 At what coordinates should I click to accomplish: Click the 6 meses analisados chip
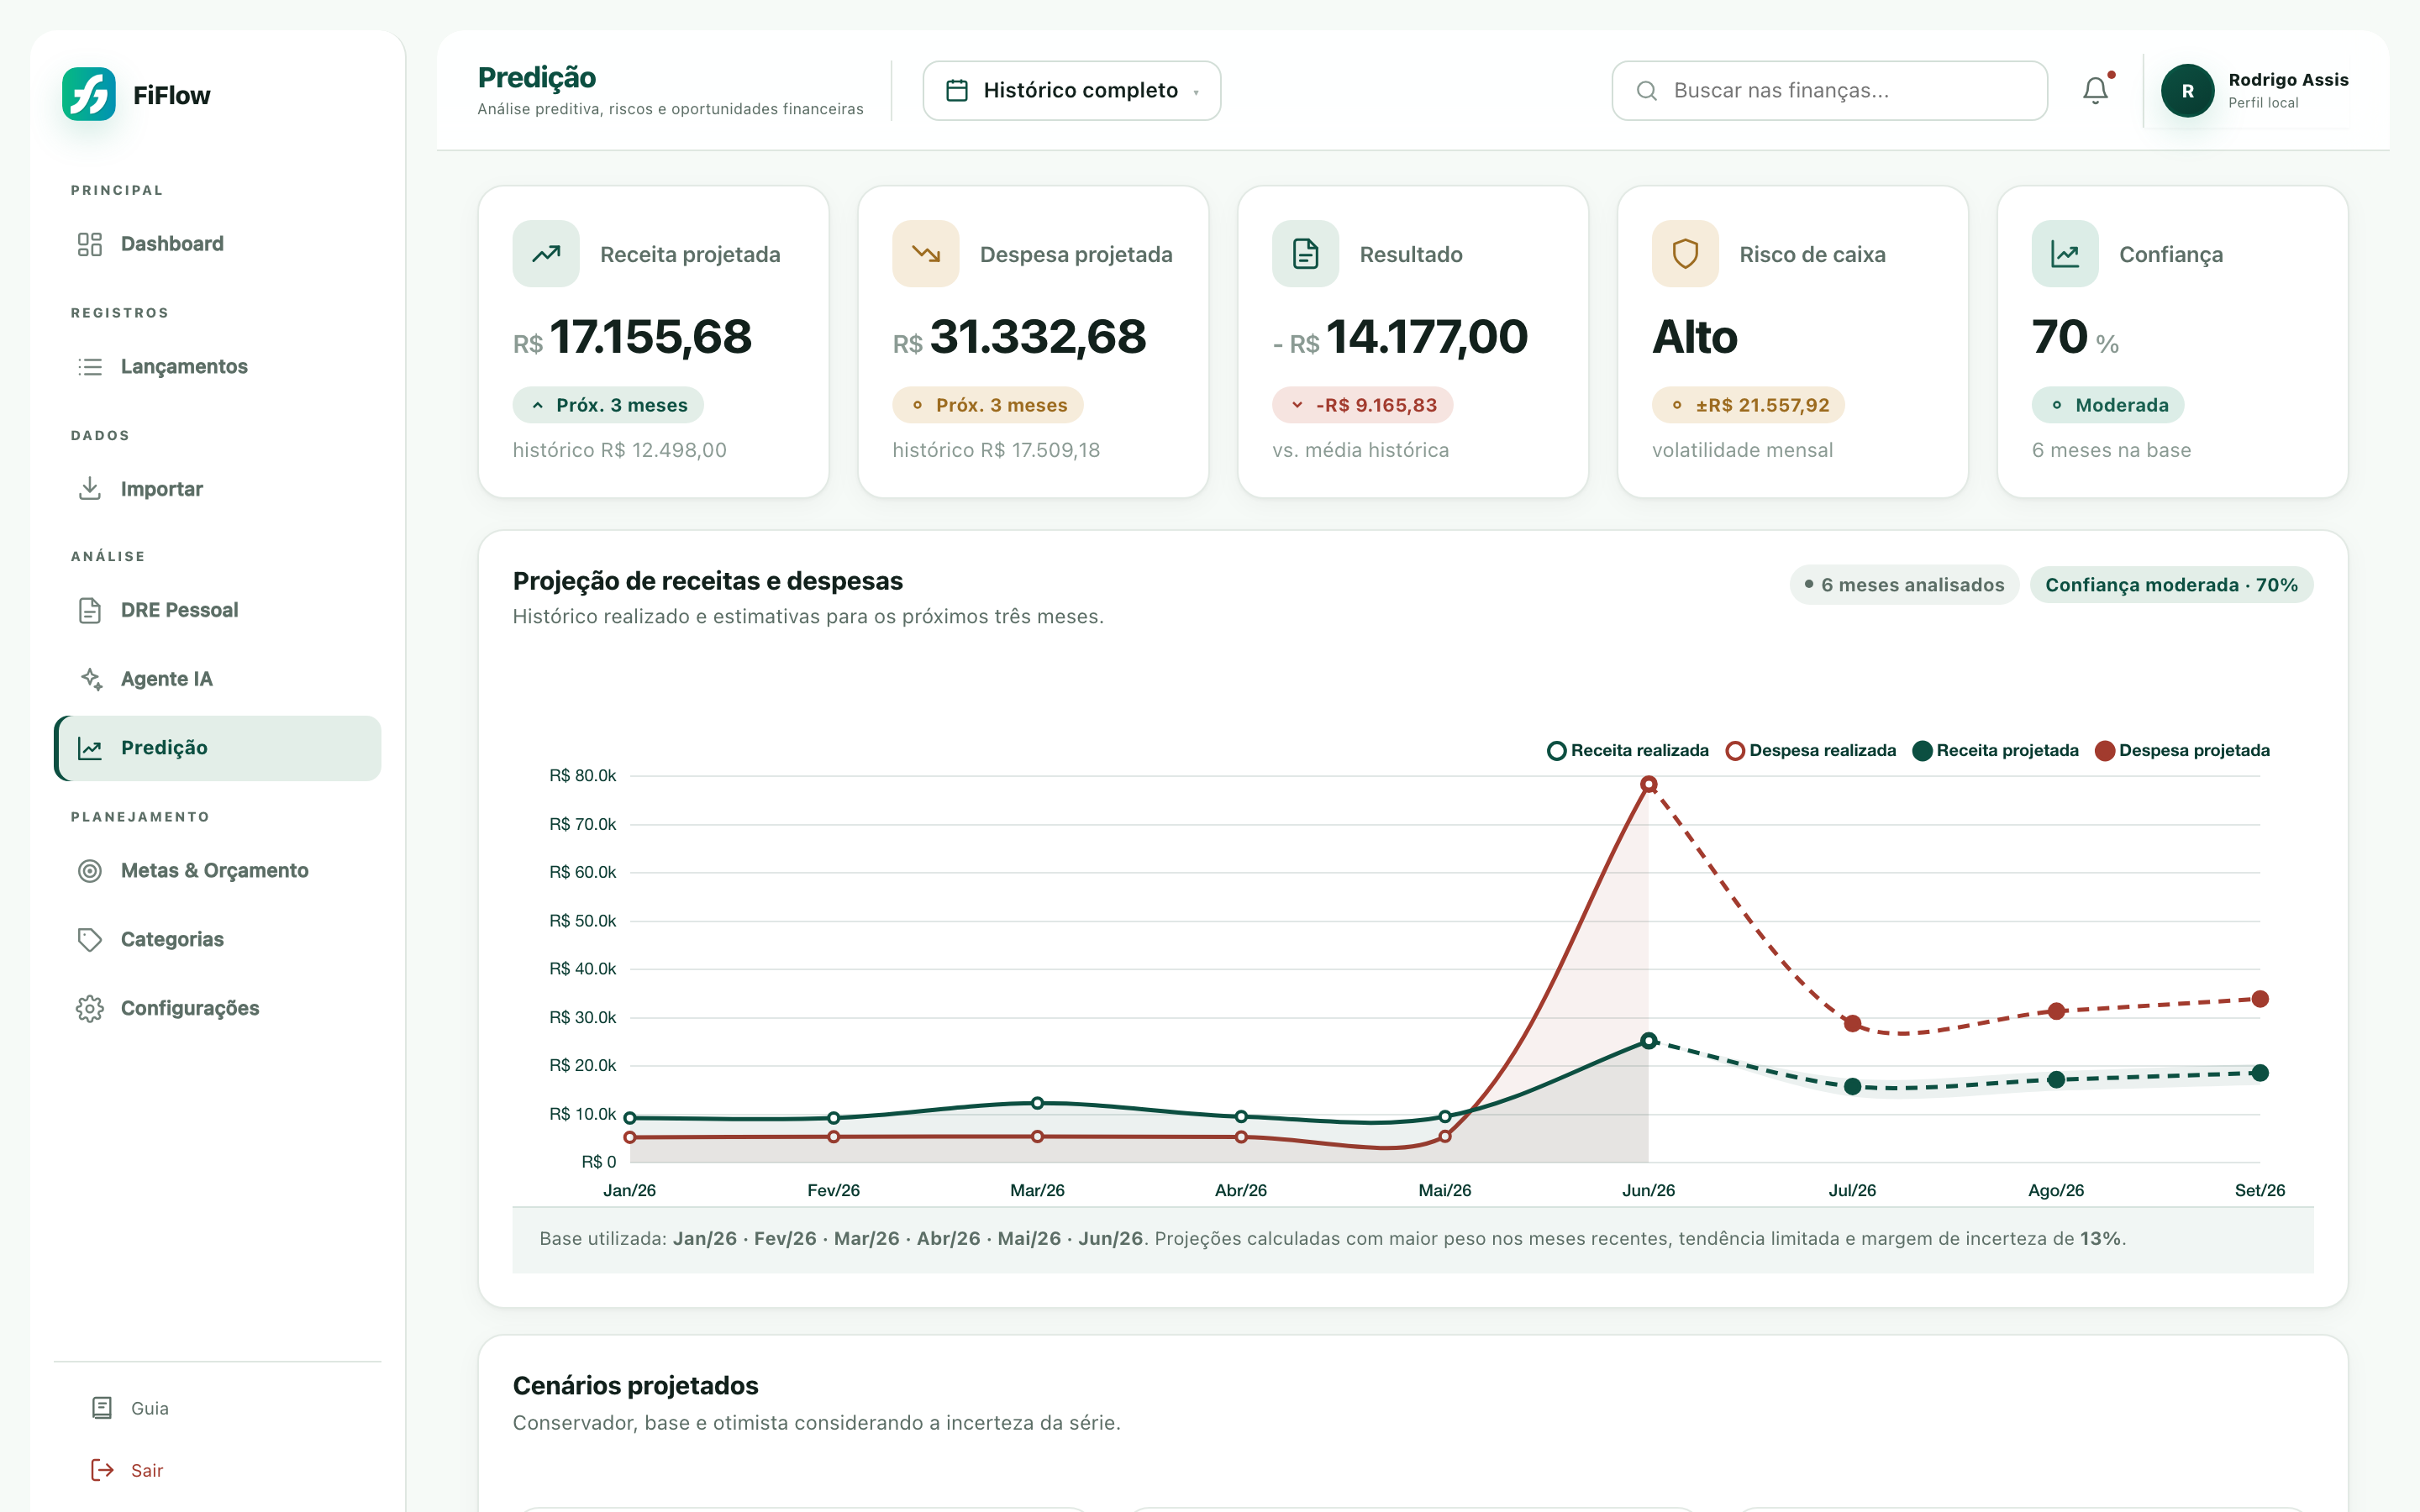pyautogui.click(x=1904, y=585)
